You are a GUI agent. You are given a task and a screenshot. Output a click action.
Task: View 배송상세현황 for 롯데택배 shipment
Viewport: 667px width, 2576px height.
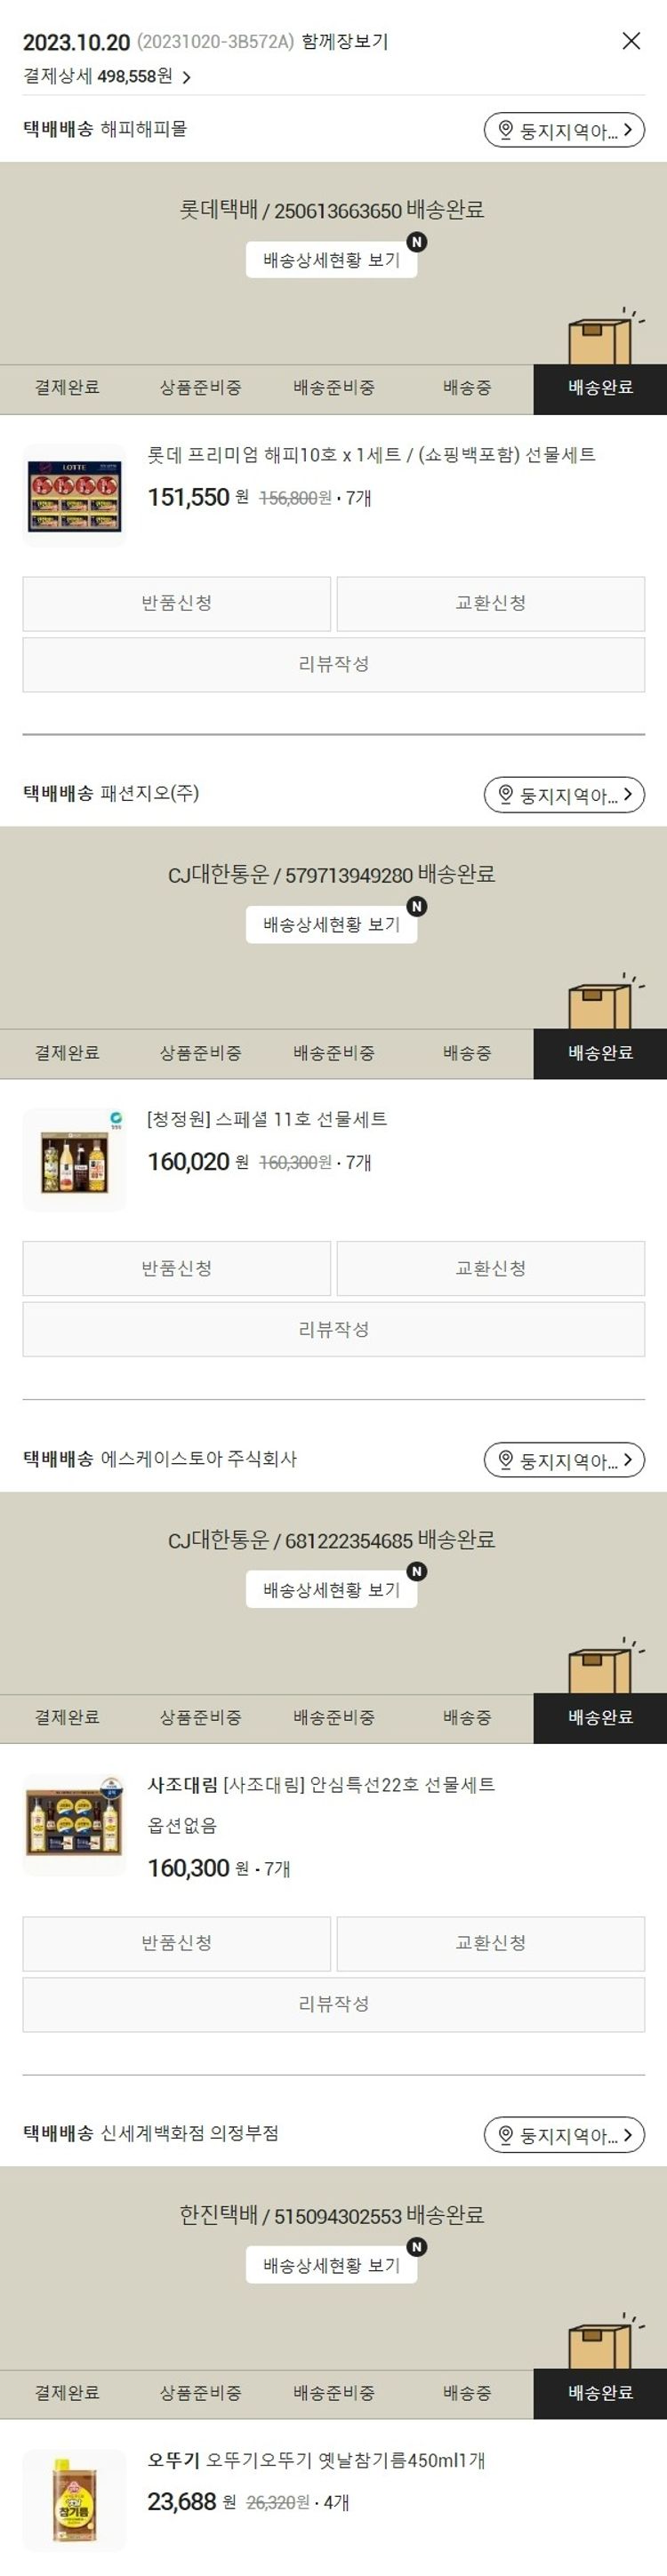tap(332, 260)
